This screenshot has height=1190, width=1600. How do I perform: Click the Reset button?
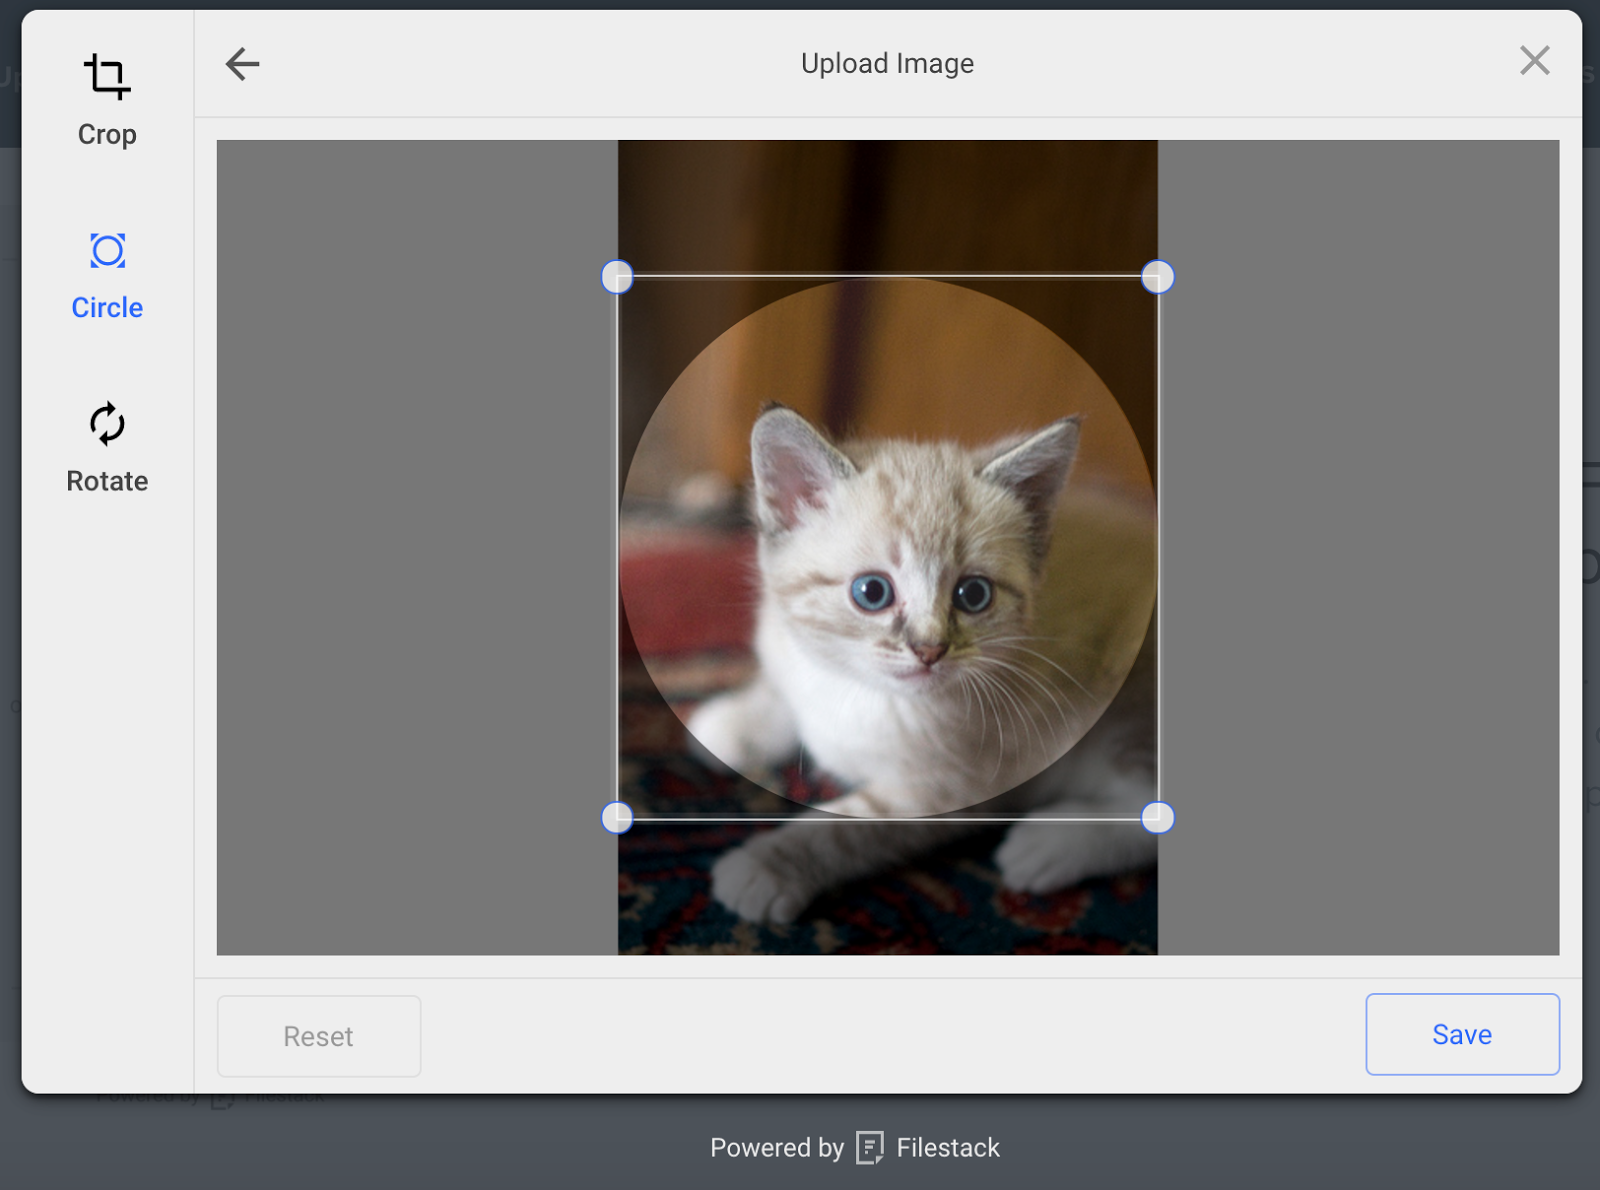point(318,1036)
